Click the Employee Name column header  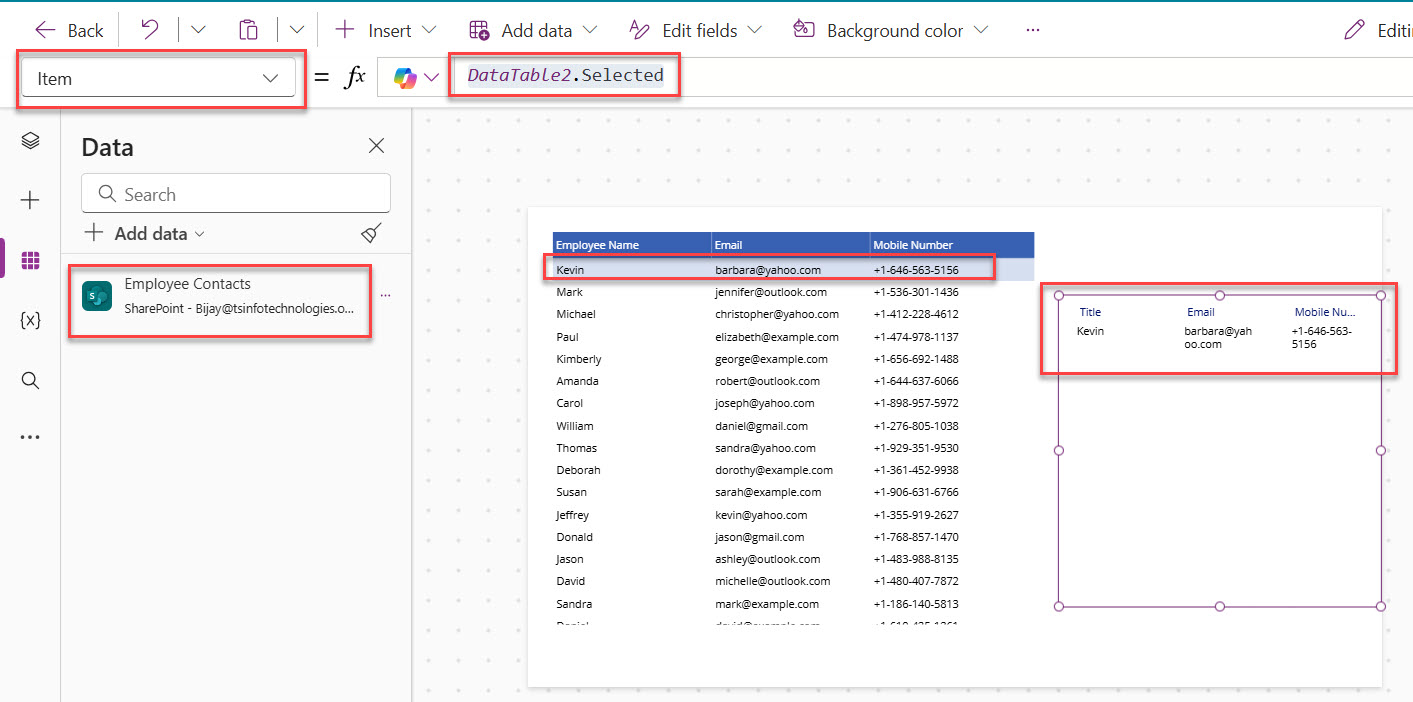(632, 245)
